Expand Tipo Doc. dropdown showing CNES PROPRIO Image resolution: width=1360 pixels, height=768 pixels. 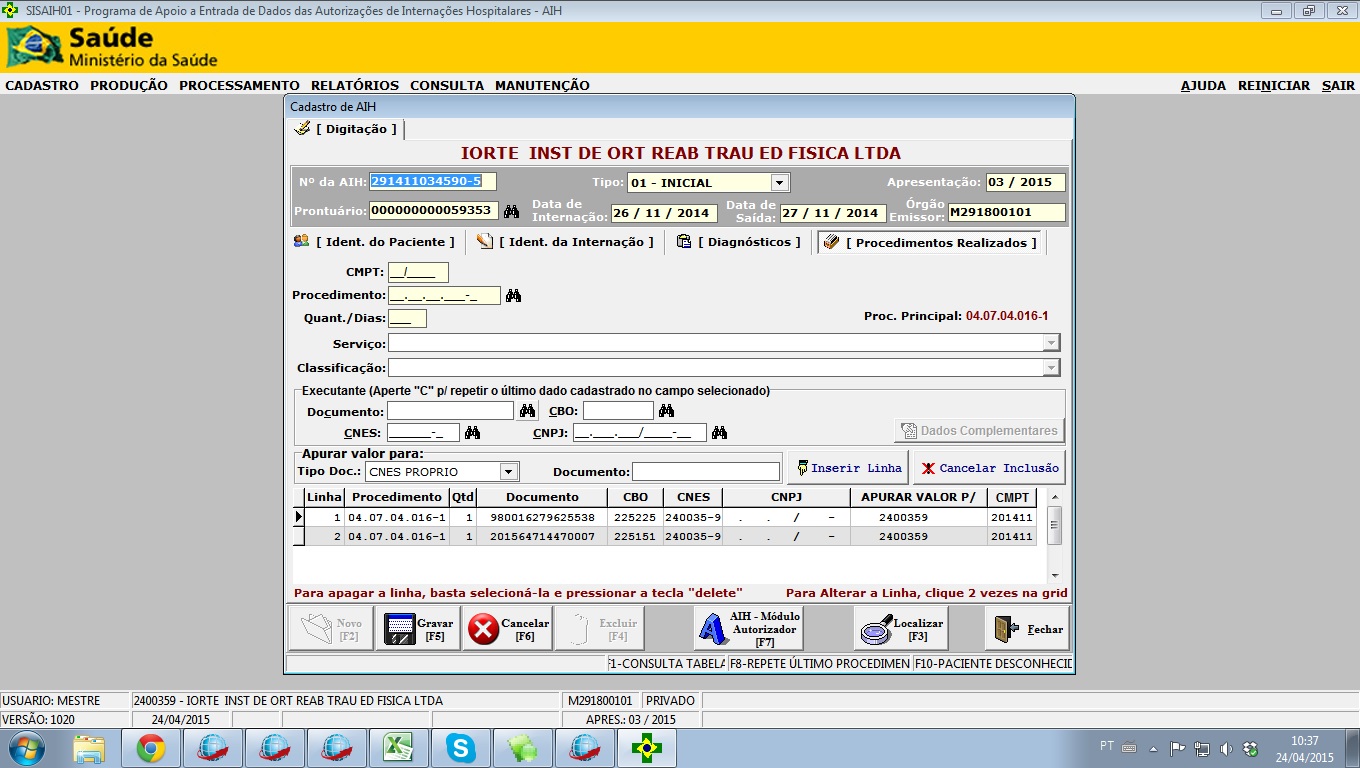click(508, 472)
